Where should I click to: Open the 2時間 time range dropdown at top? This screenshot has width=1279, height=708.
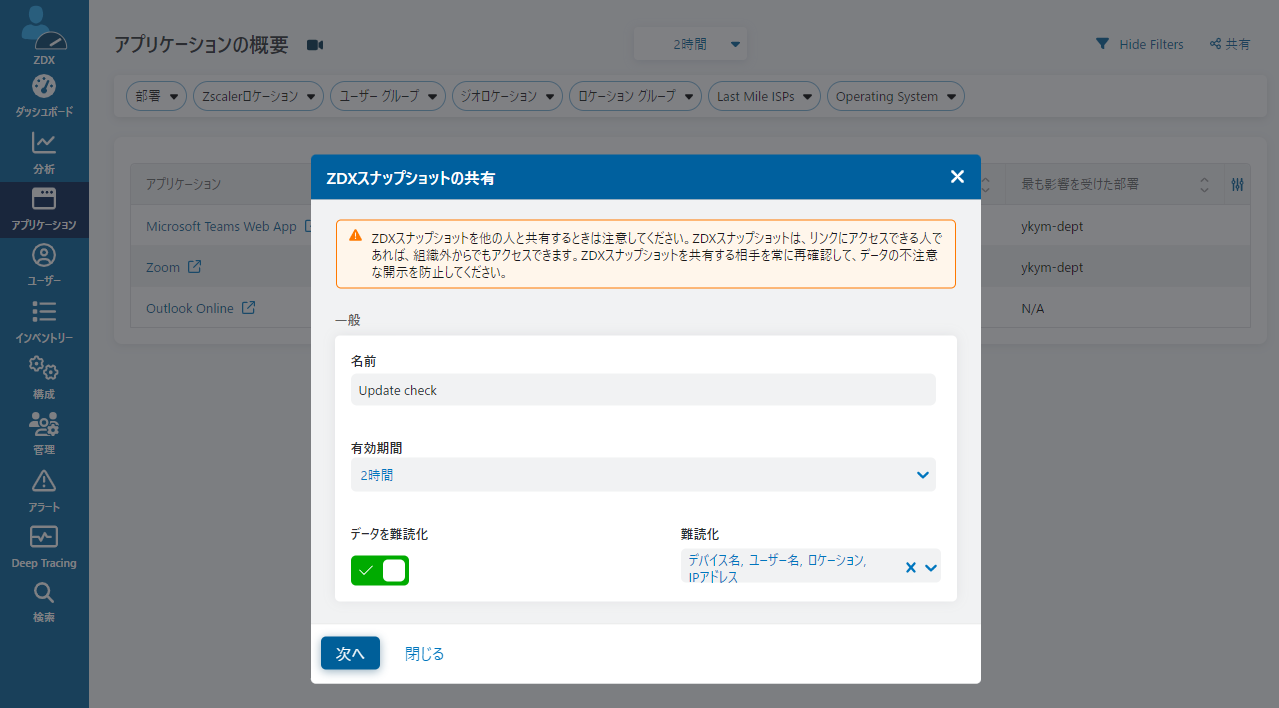pos(690,44)
